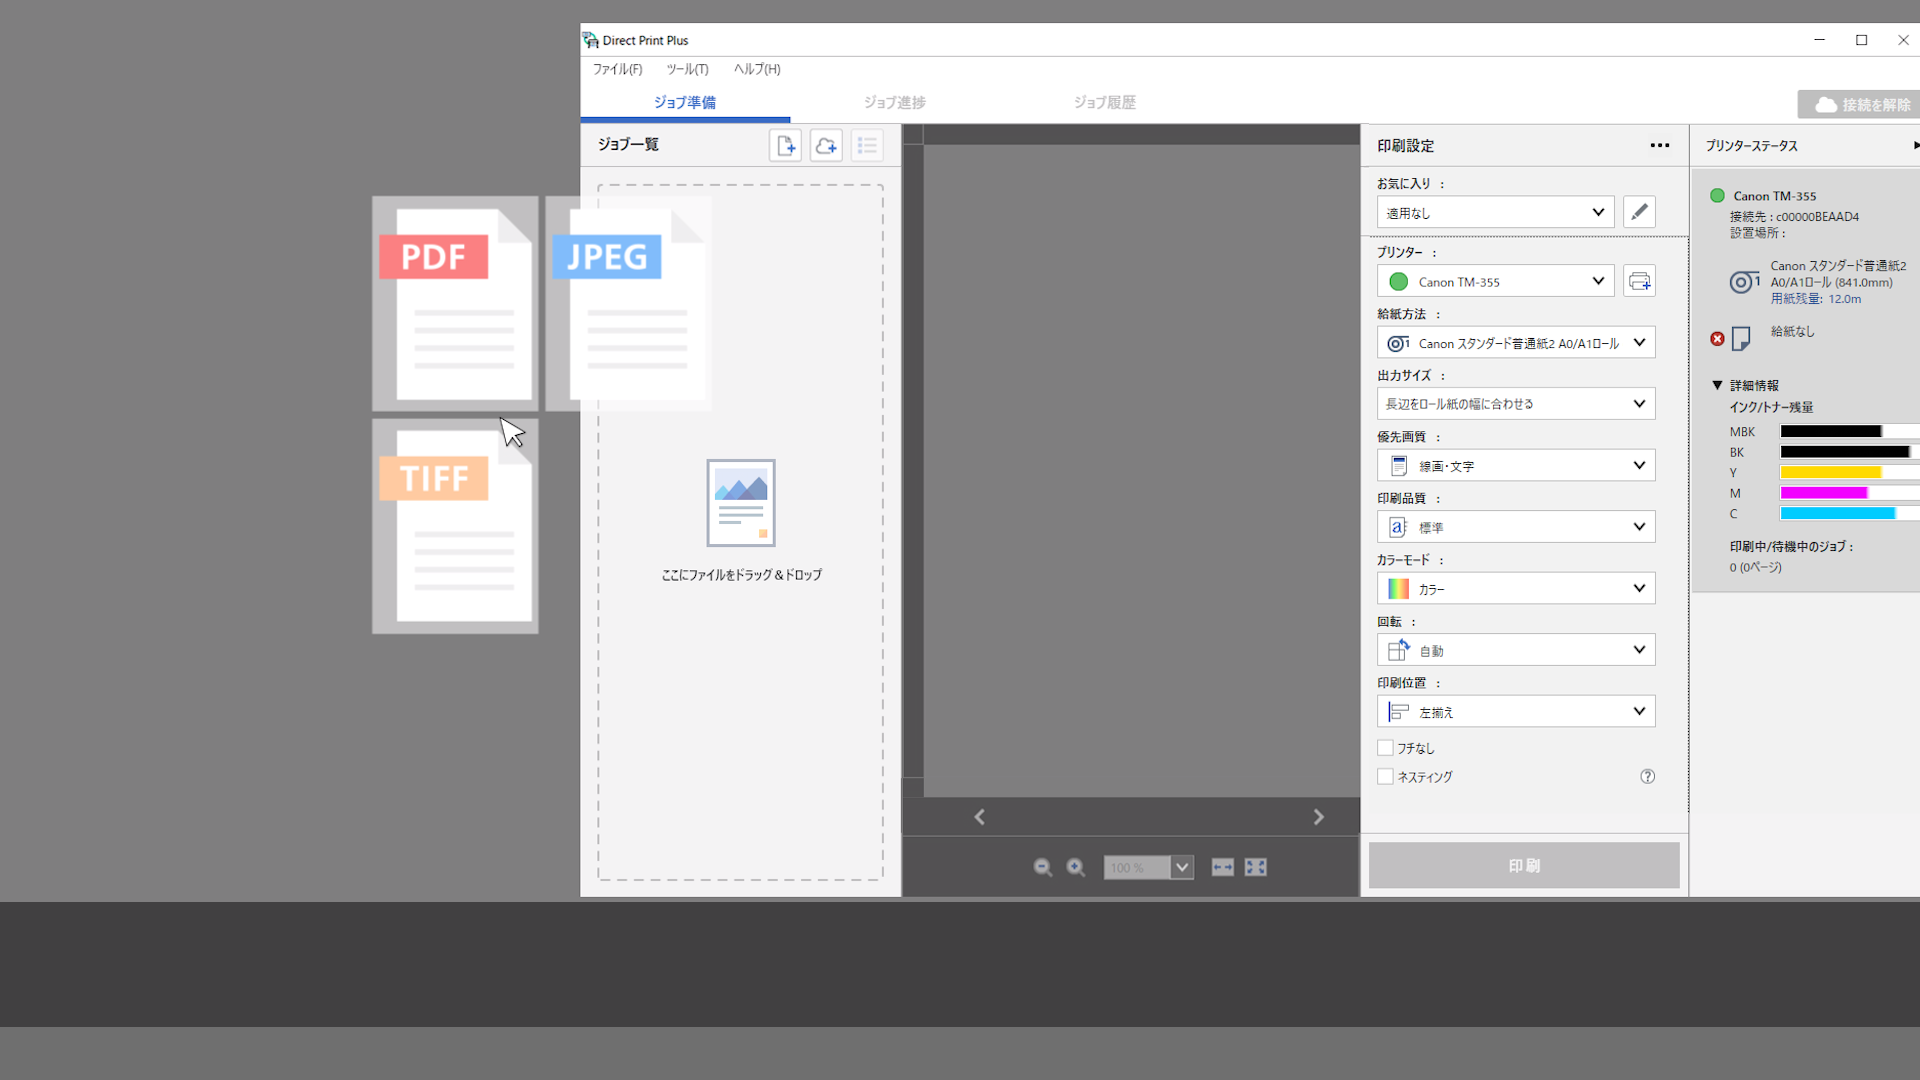This screenshot has width=1920, height=1080.
Task: Click the pencil edit favorites icon
Action: [x=1639, y=212]
